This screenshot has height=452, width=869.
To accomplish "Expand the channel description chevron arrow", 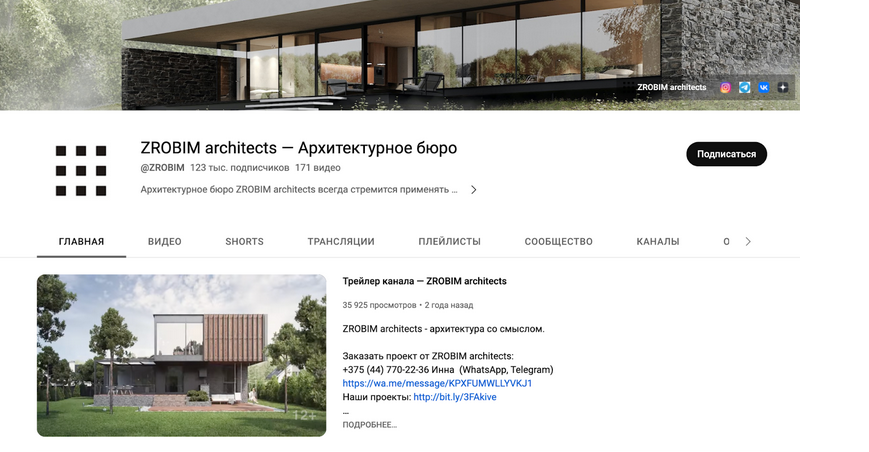I will 473,189.
